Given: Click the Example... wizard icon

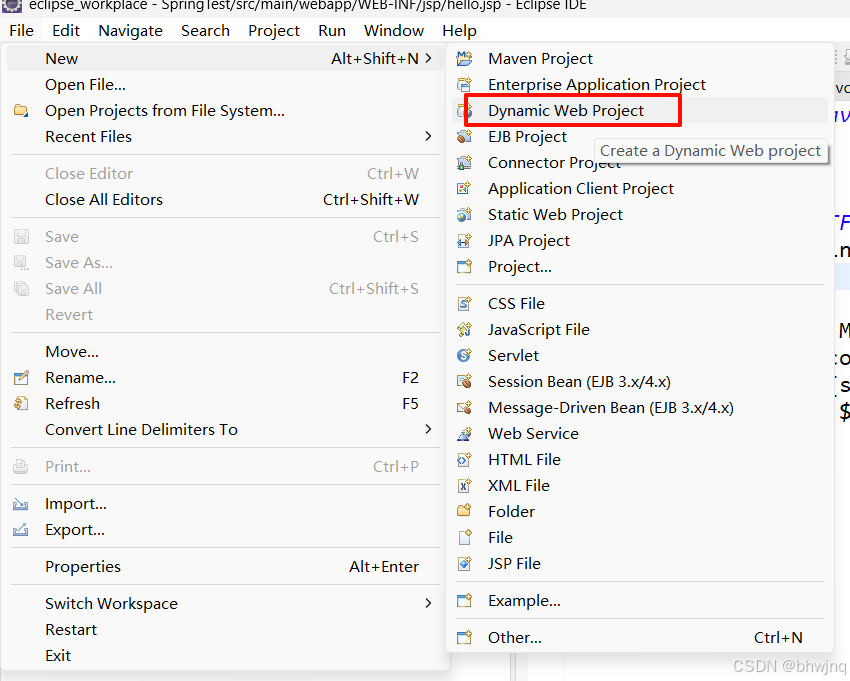Looking at the screenshot, I should coord(464,600).
